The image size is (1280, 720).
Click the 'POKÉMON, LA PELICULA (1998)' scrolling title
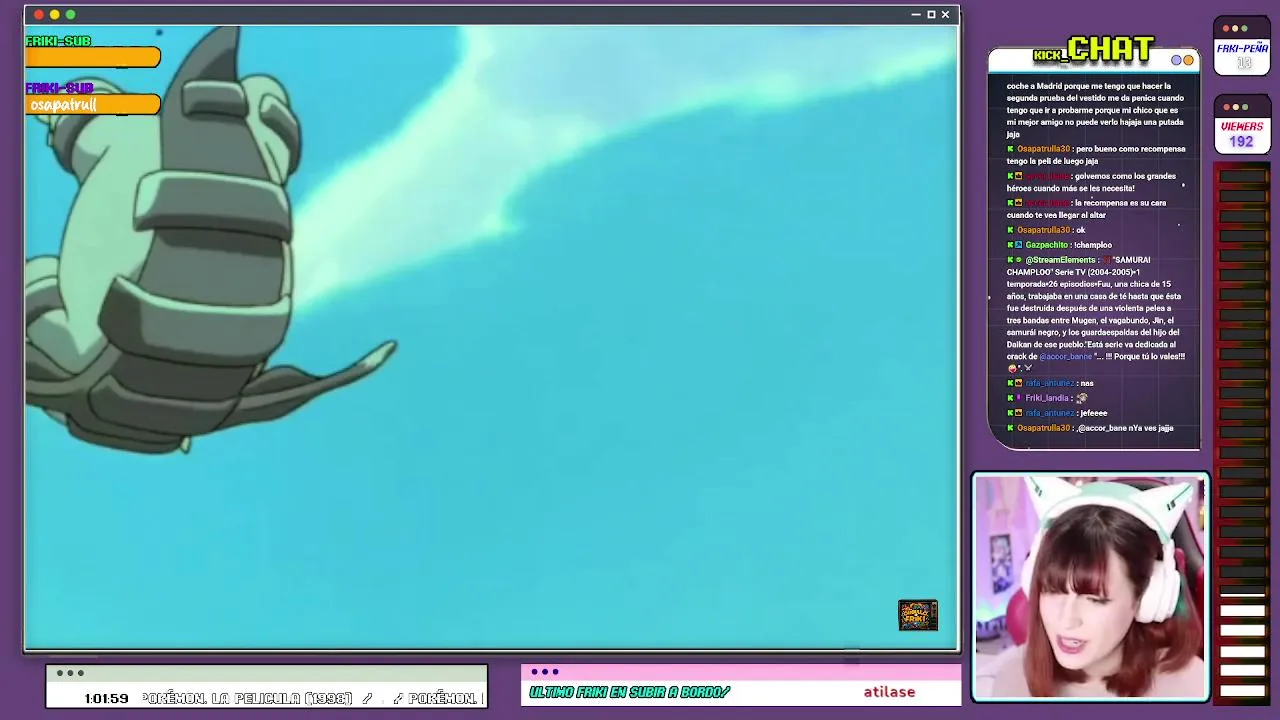click(247, 698)
